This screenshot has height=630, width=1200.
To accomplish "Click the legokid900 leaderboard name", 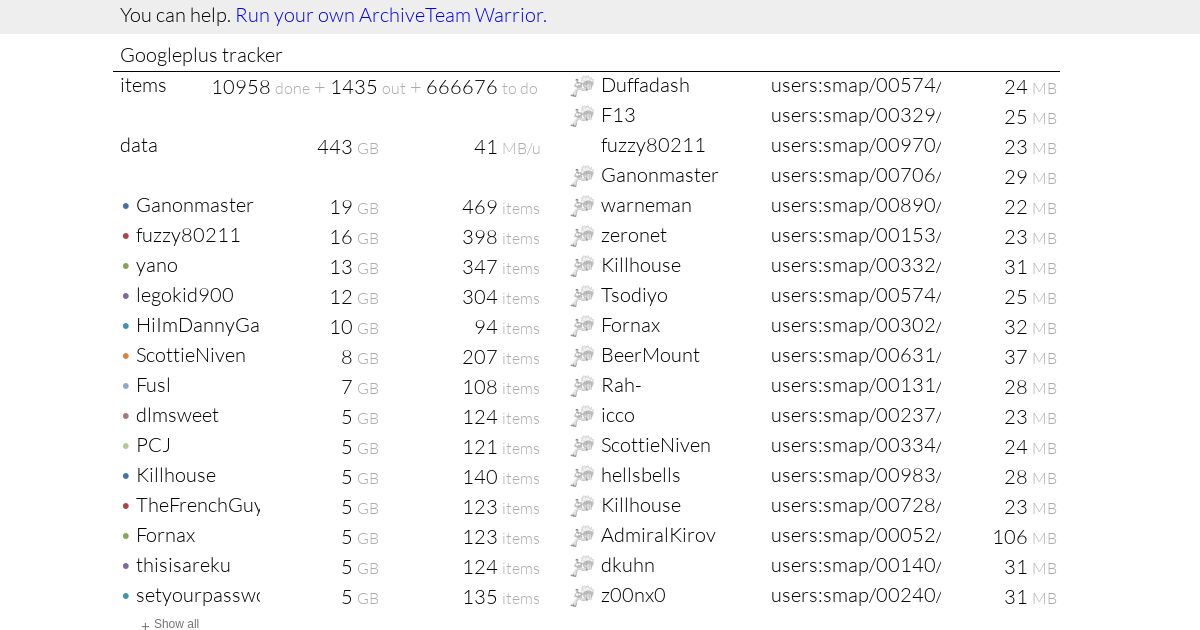I will pos(185,295).
